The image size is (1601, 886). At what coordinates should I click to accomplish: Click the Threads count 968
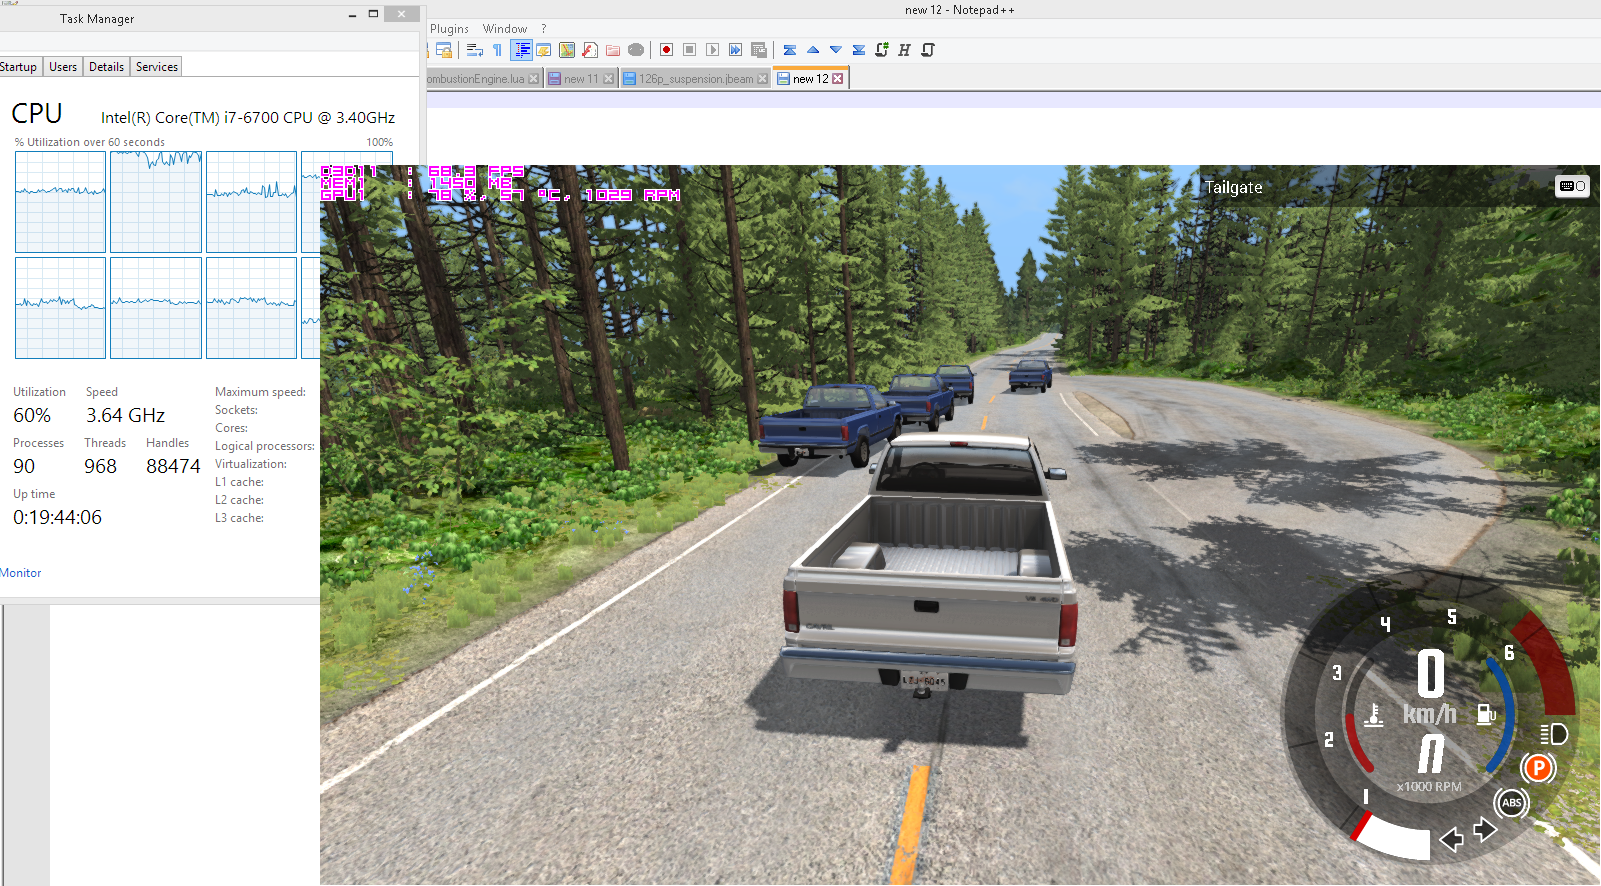100,466
